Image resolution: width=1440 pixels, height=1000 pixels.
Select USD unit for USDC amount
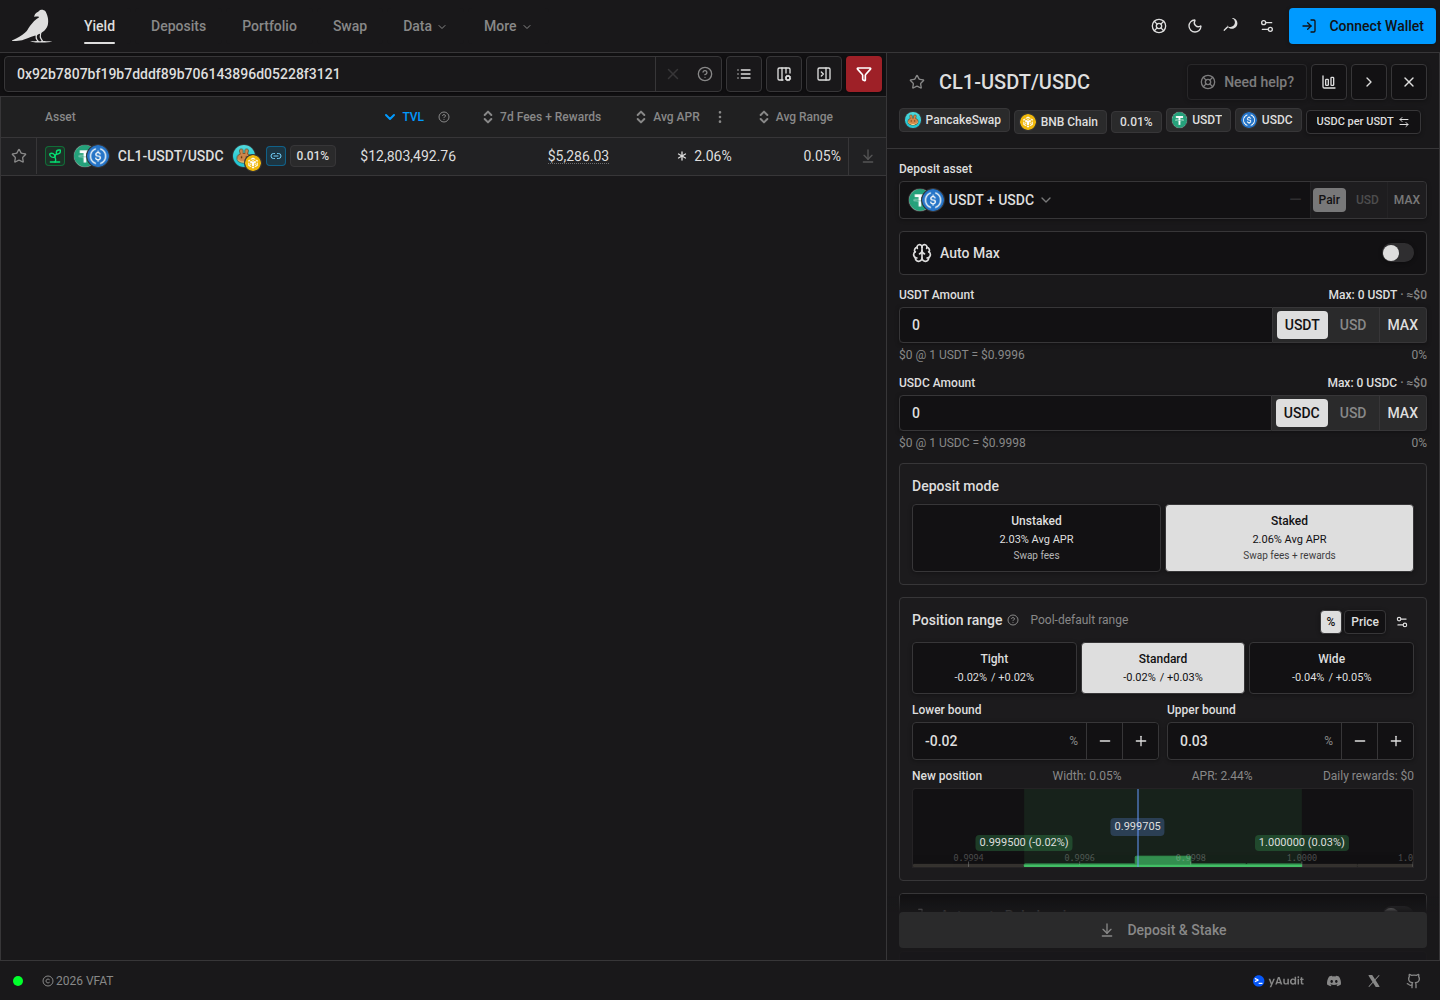point(1353,413)
